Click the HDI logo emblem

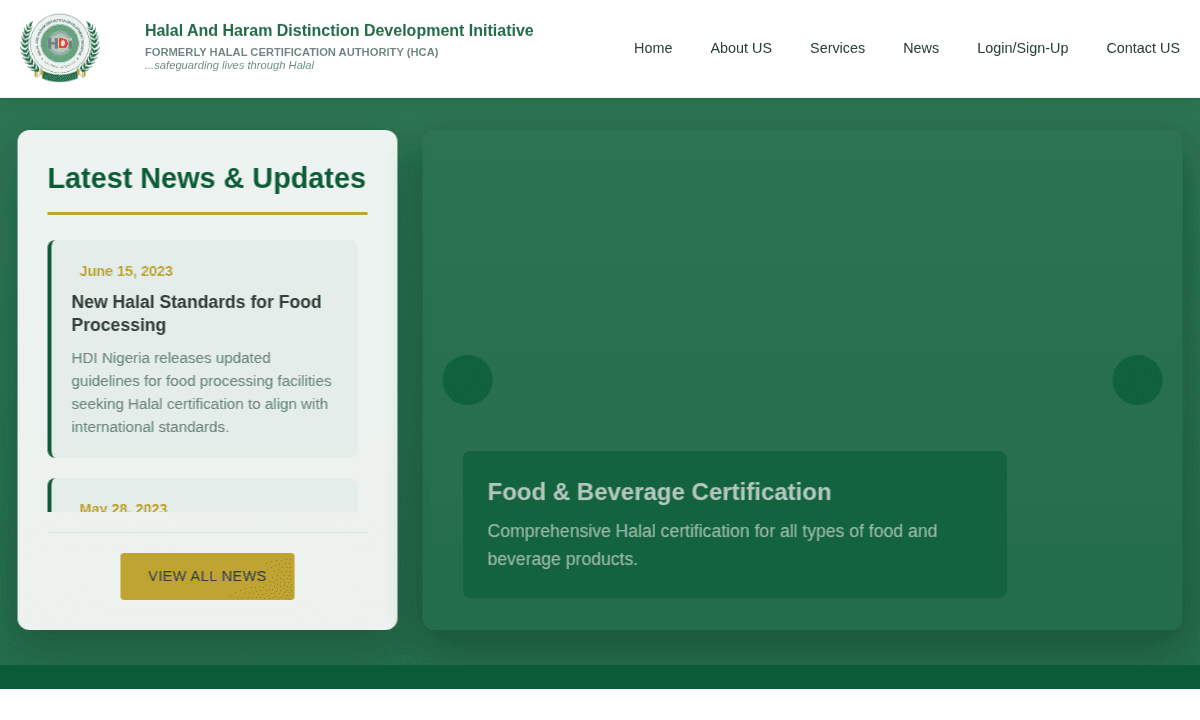(60, 47)
